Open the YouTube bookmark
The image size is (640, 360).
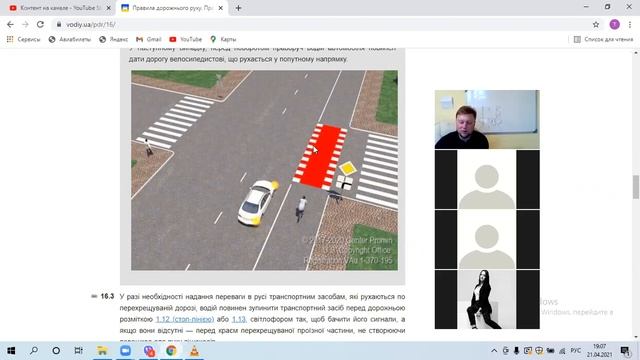(x=186, y=39)
